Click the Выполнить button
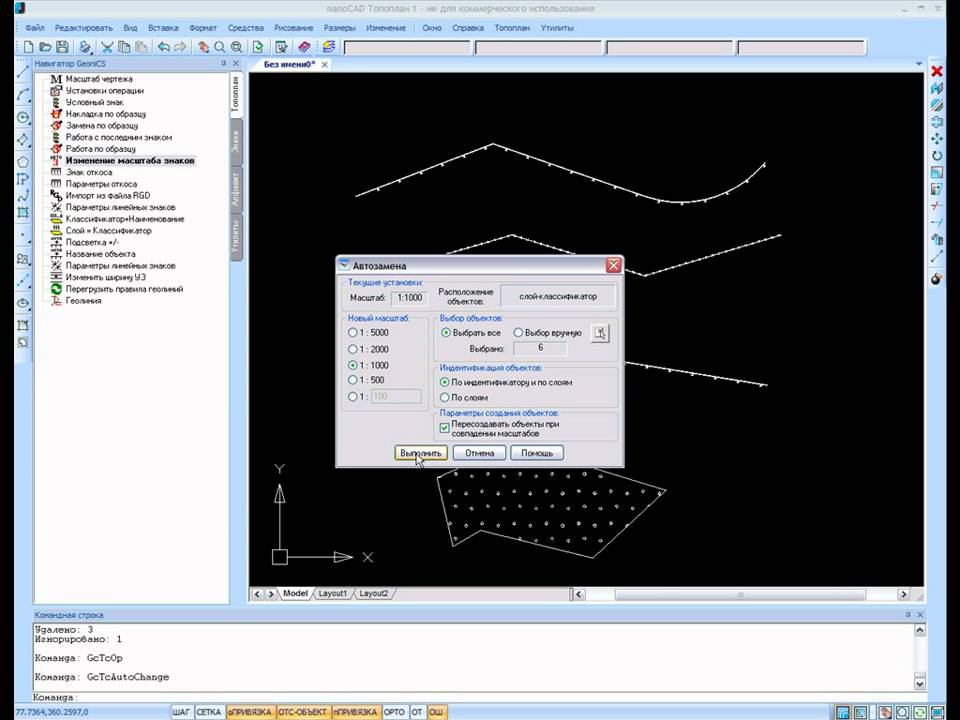 (x=421, y=453)
